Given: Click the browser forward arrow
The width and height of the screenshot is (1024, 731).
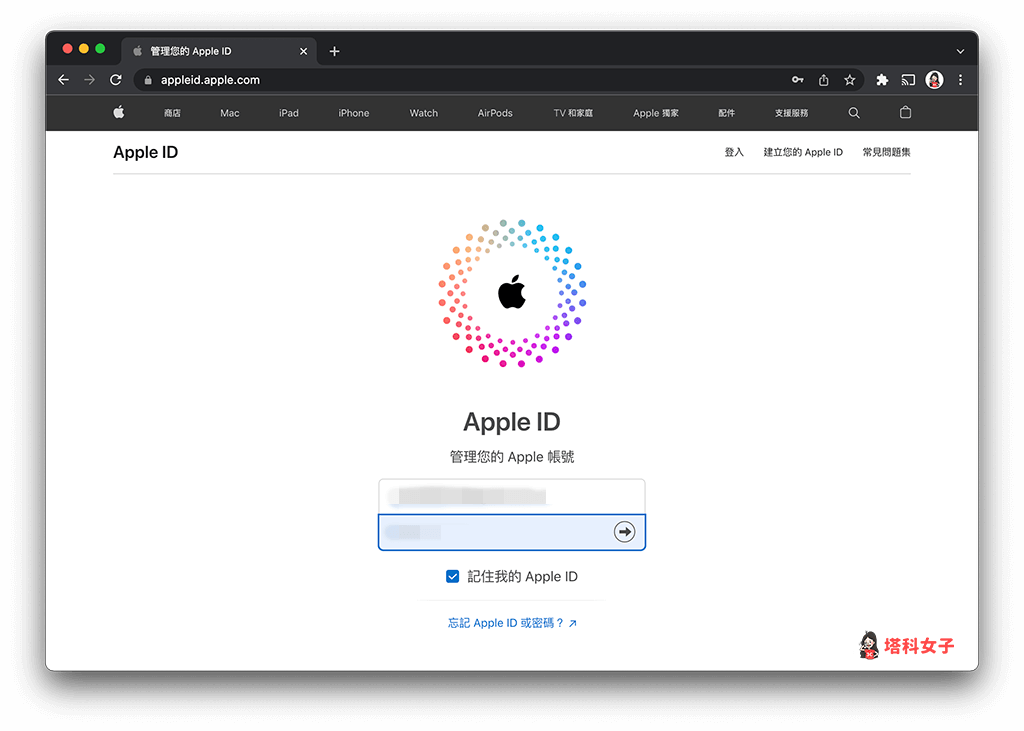Looking at the screenshot, I should [89, 80].
